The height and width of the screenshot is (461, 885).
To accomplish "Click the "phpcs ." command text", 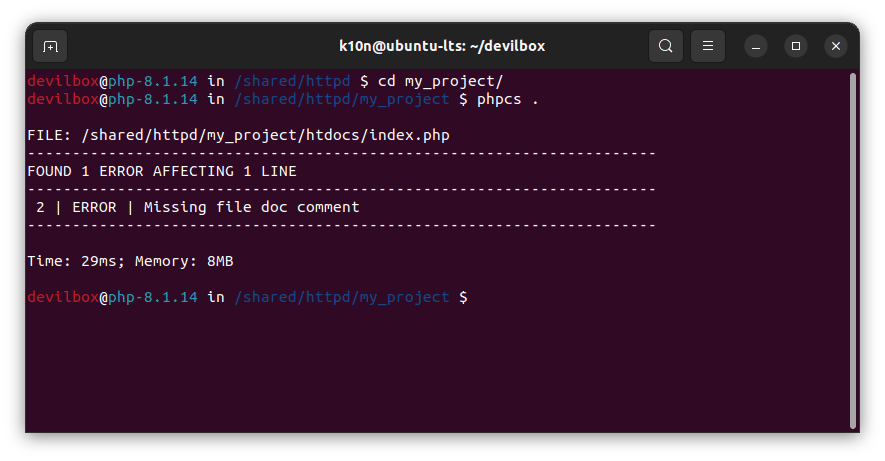I will [x=508, y=99].
